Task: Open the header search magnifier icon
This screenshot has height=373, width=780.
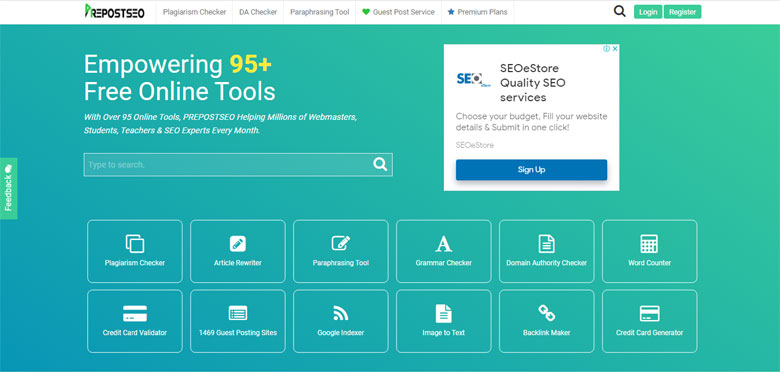Action: click(x=619, y=11)
